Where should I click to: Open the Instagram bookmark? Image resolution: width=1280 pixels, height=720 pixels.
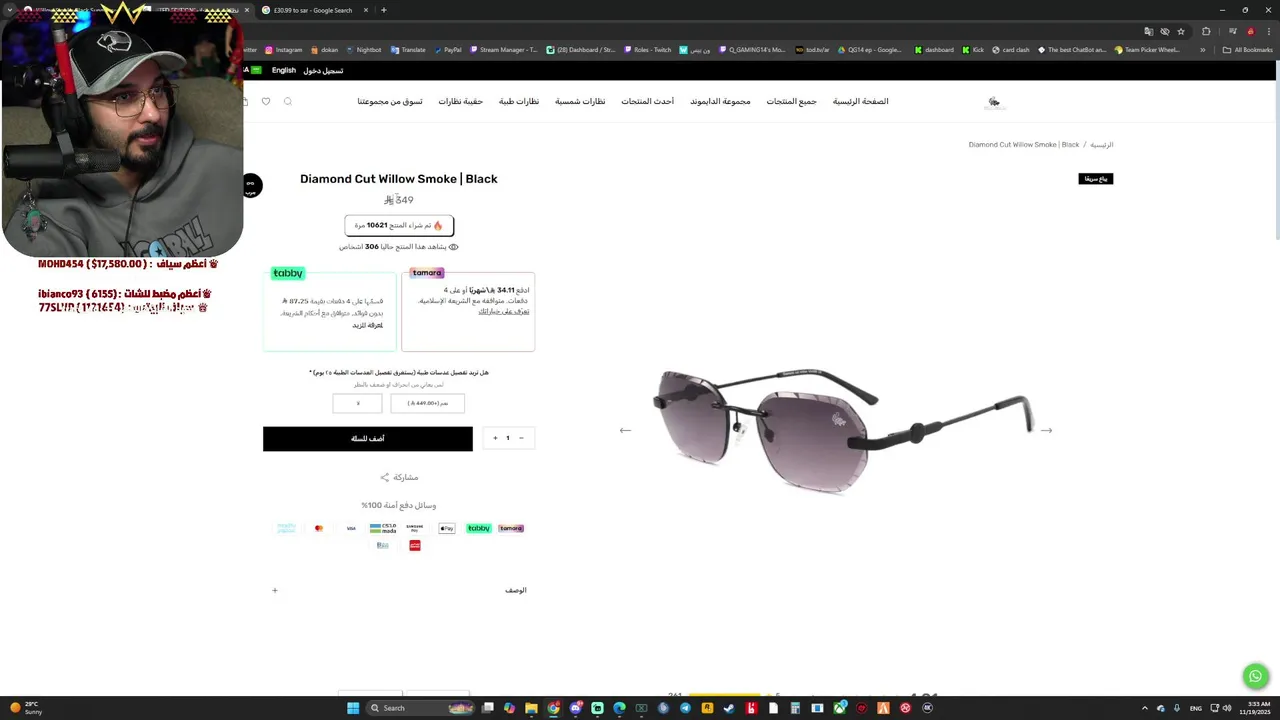(283, 49)
